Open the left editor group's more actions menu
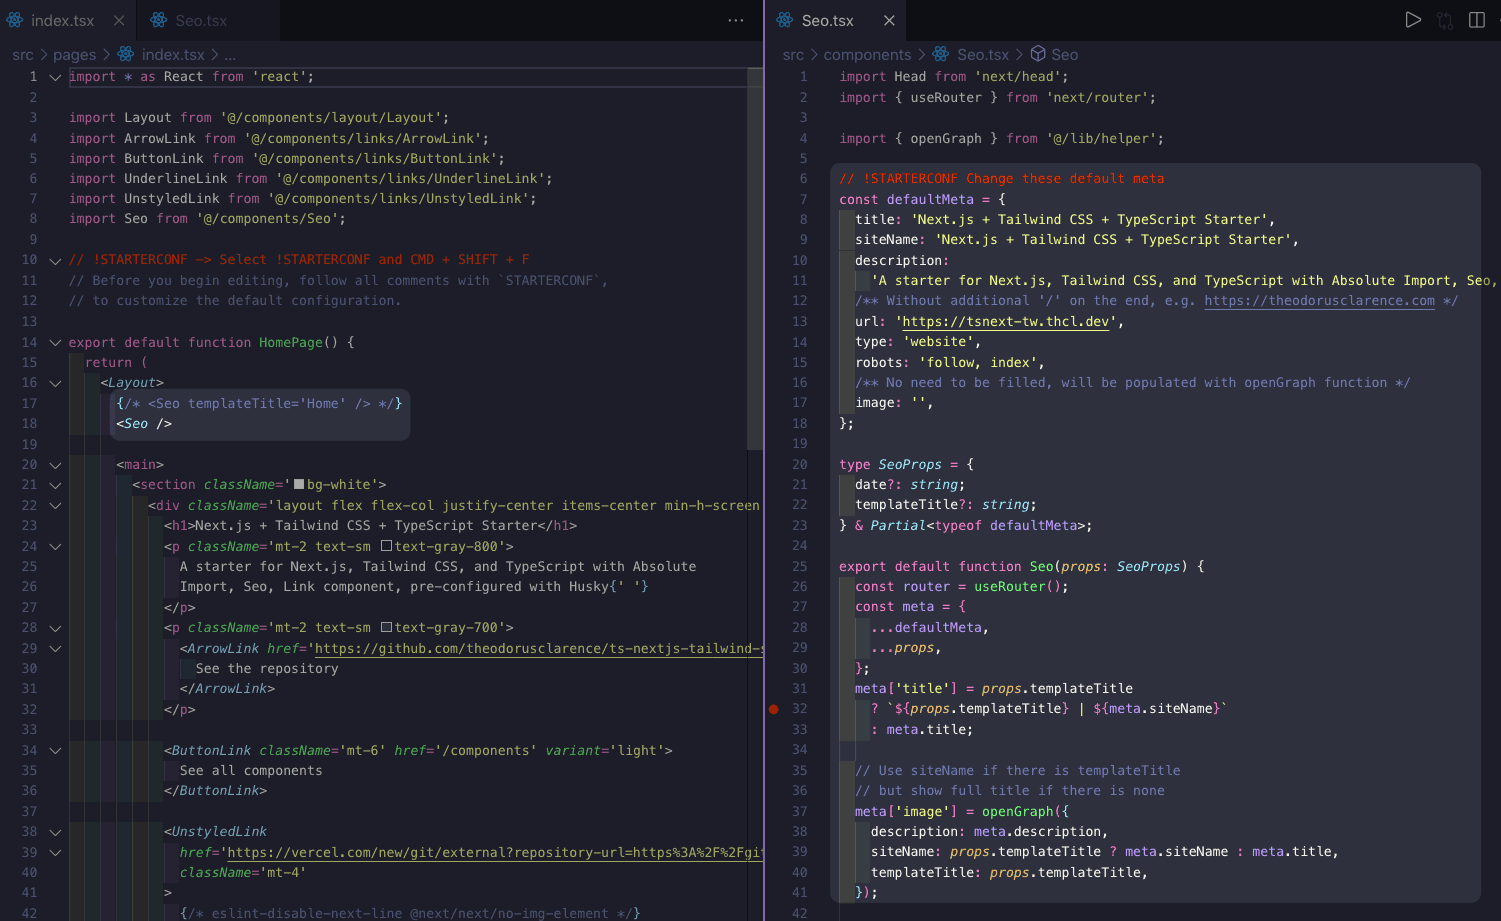 [x=736, y=20]
